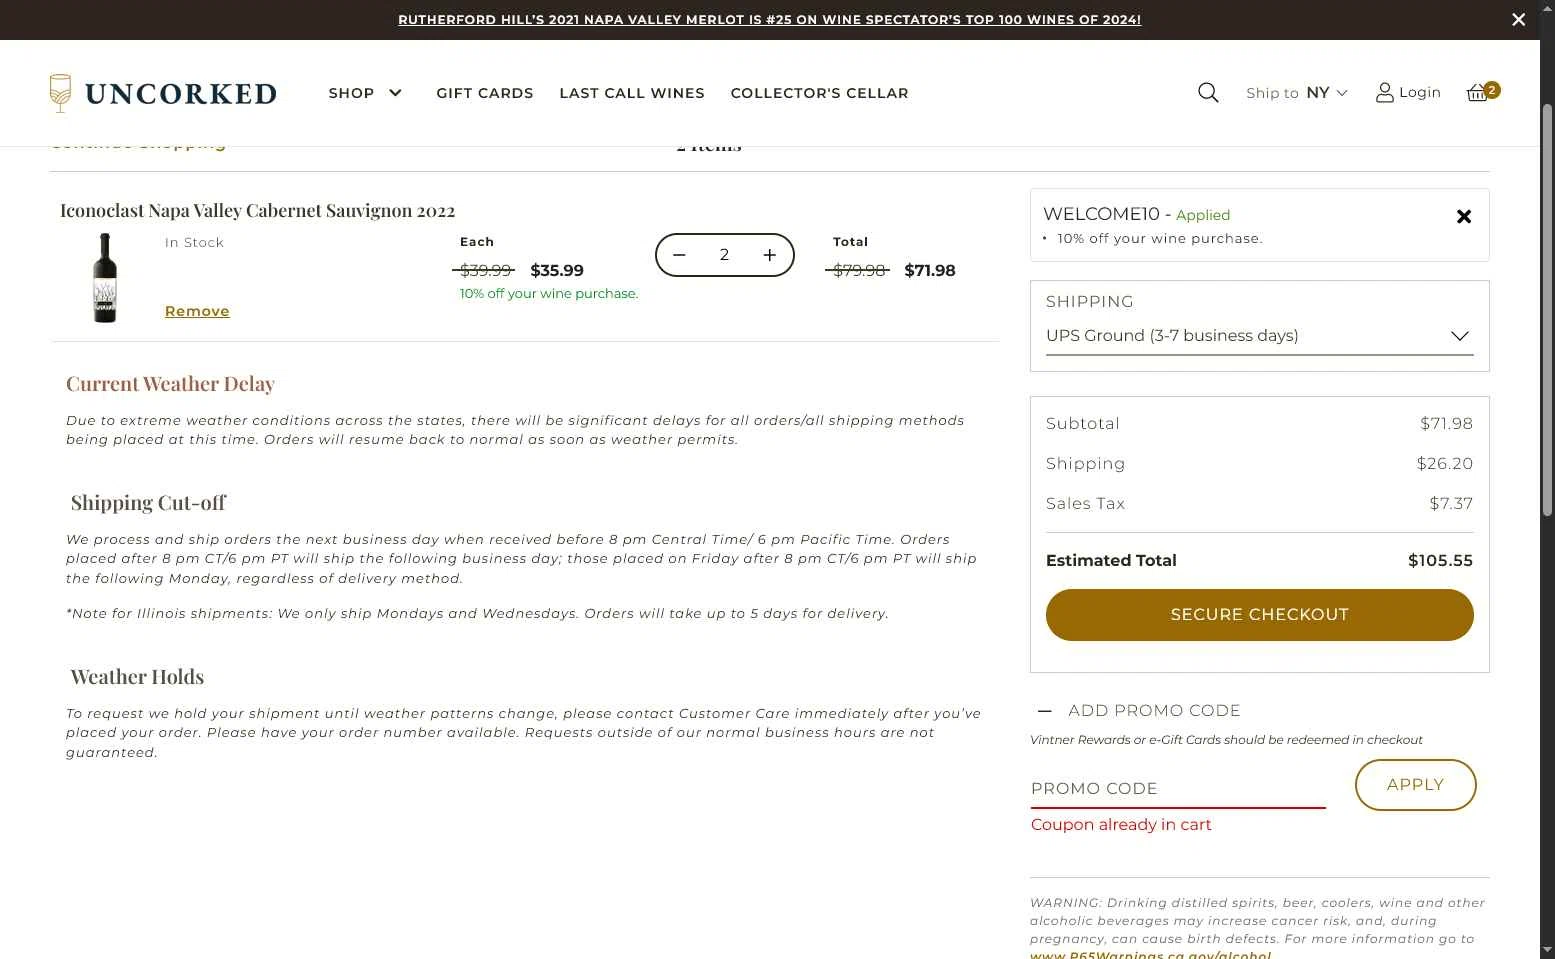The width and height of the screenshot is (1555, 959).
Task: Click the Shipping $26.20 value
Action: [x=1444, y=464]
